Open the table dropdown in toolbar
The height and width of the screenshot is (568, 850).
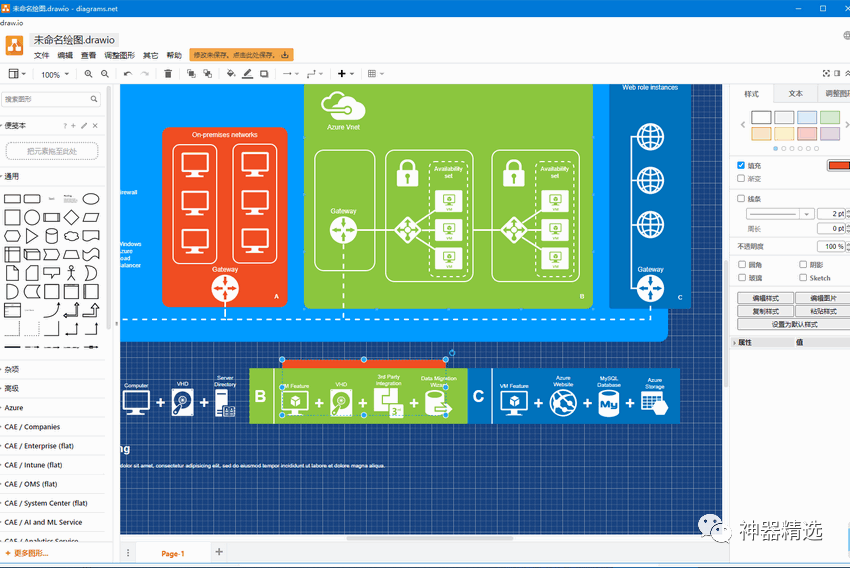(x=376, y=74)
